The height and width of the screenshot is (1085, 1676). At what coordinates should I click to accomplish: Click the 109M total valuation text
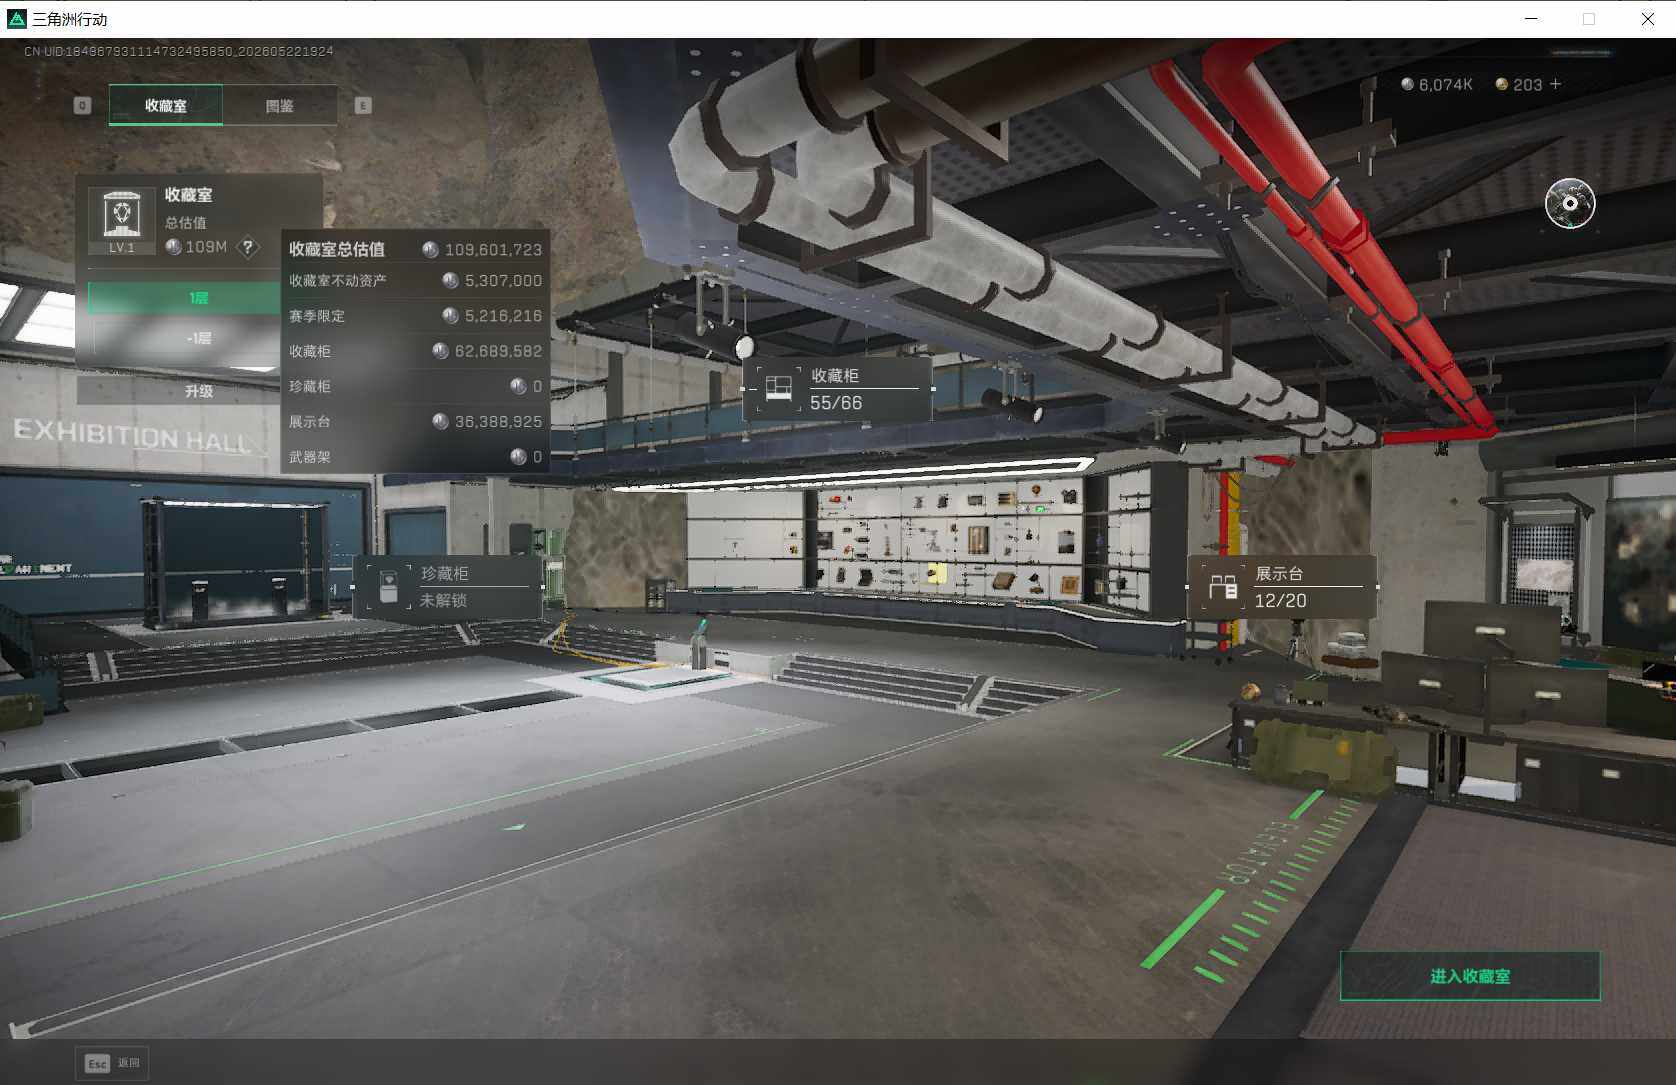click(x=206, y=247)
